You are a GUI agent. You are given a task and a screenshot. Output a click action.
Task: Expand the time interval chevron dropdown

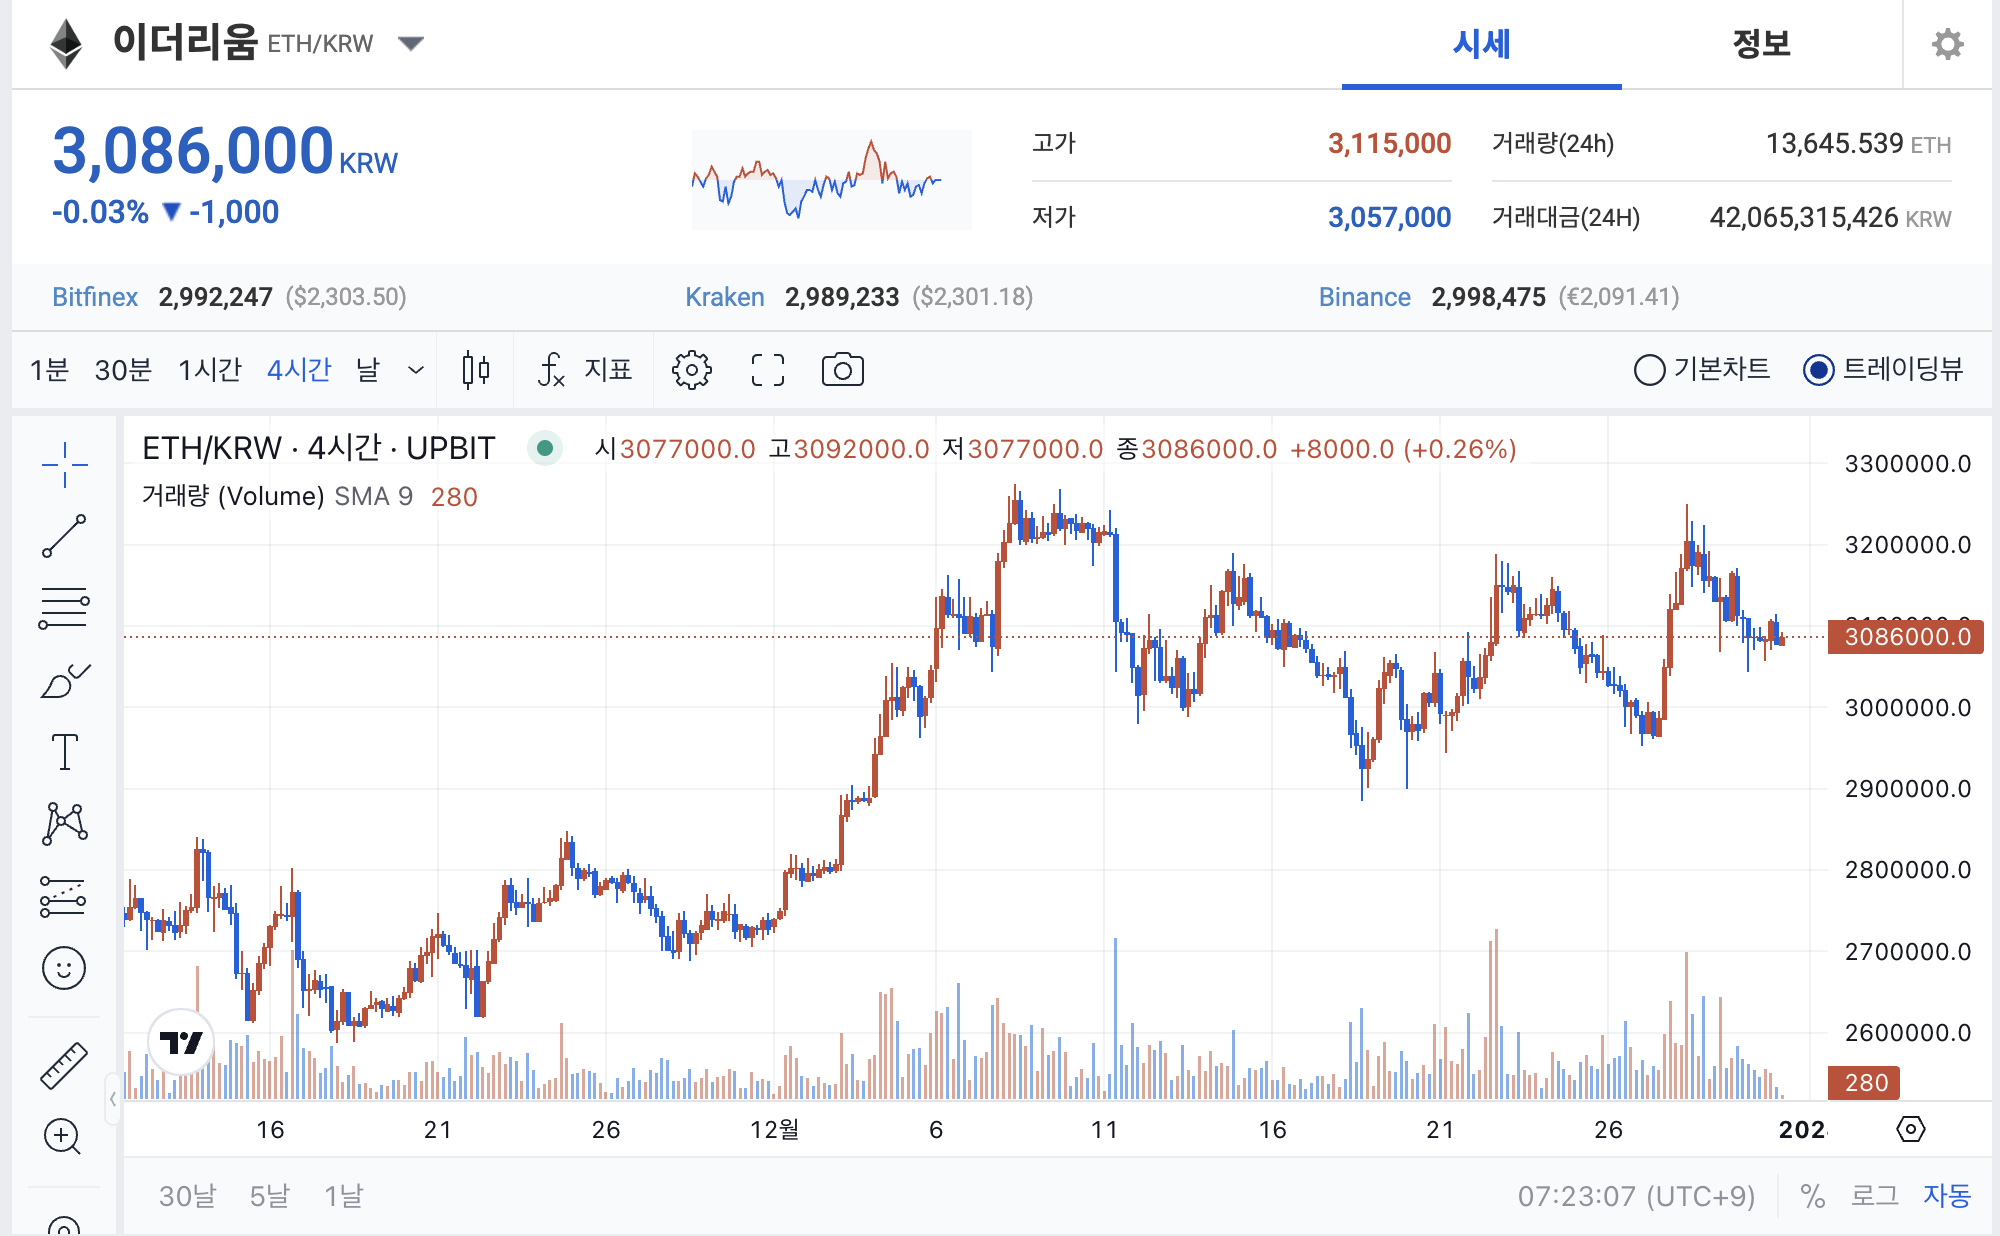(416, 370)
